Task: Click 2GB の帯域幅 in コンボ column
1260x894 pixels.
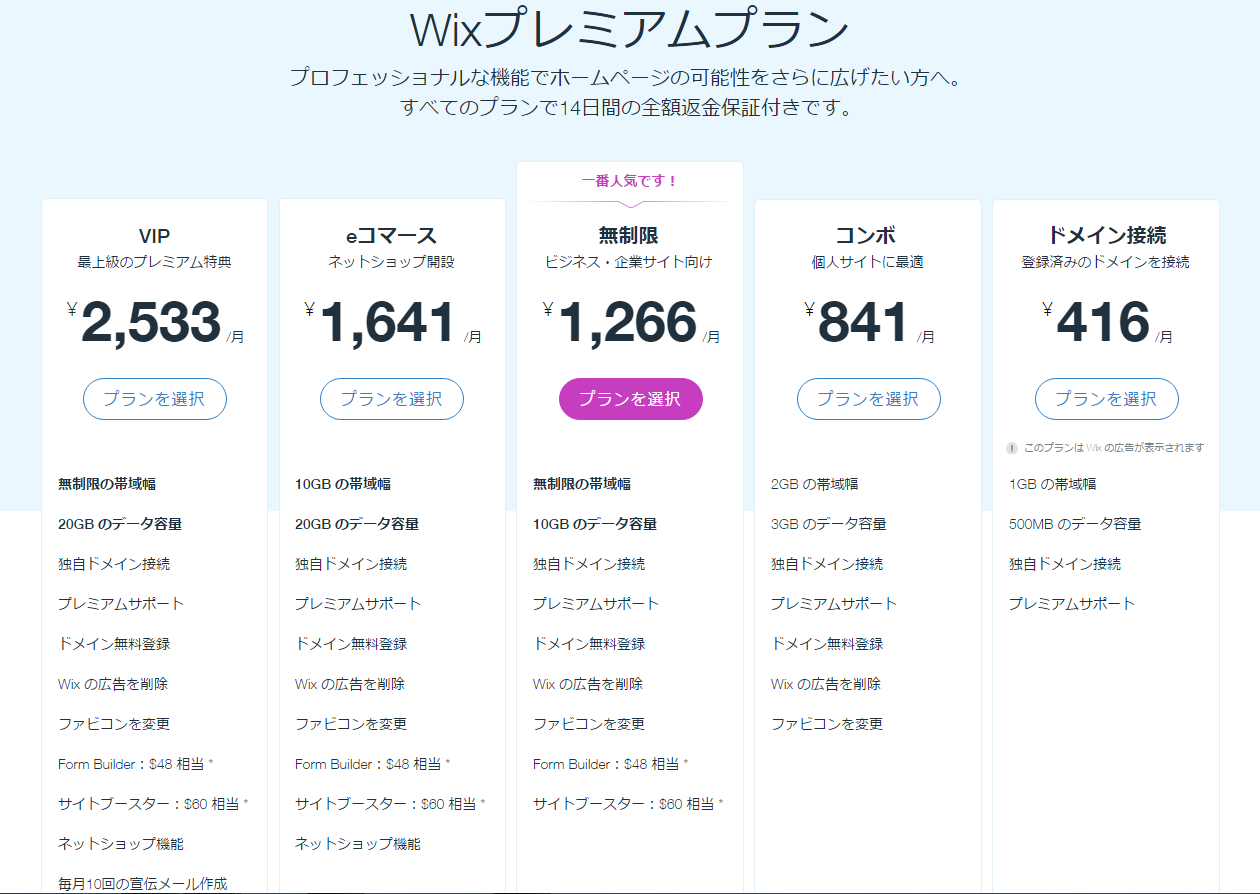Action: pyautogui.click(x=815, y=484)
